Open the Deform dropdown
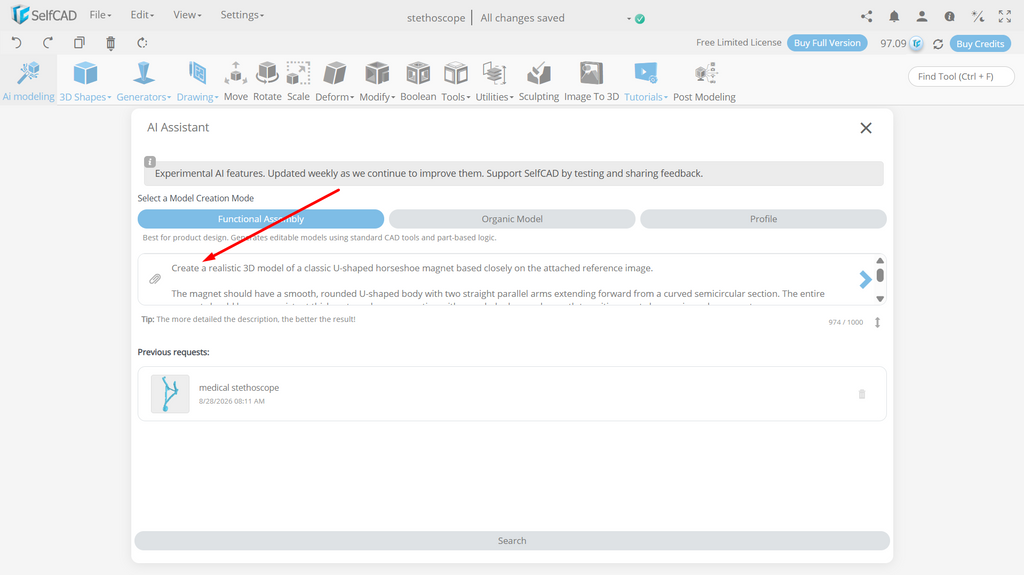Screen dimensions: 1024x575 (x=334, y=81)
